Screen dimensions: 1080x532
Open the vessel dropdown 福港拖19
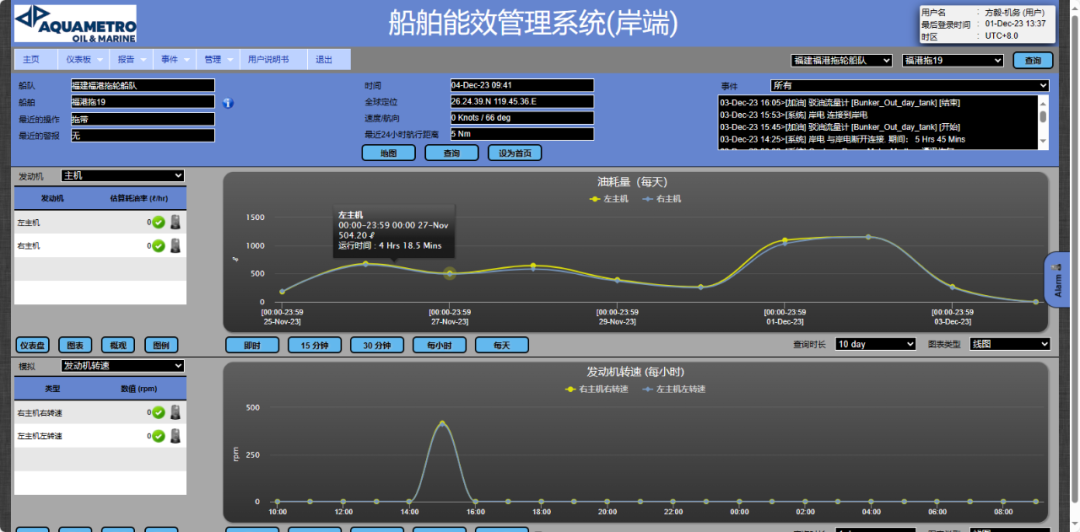coord(953,61)
